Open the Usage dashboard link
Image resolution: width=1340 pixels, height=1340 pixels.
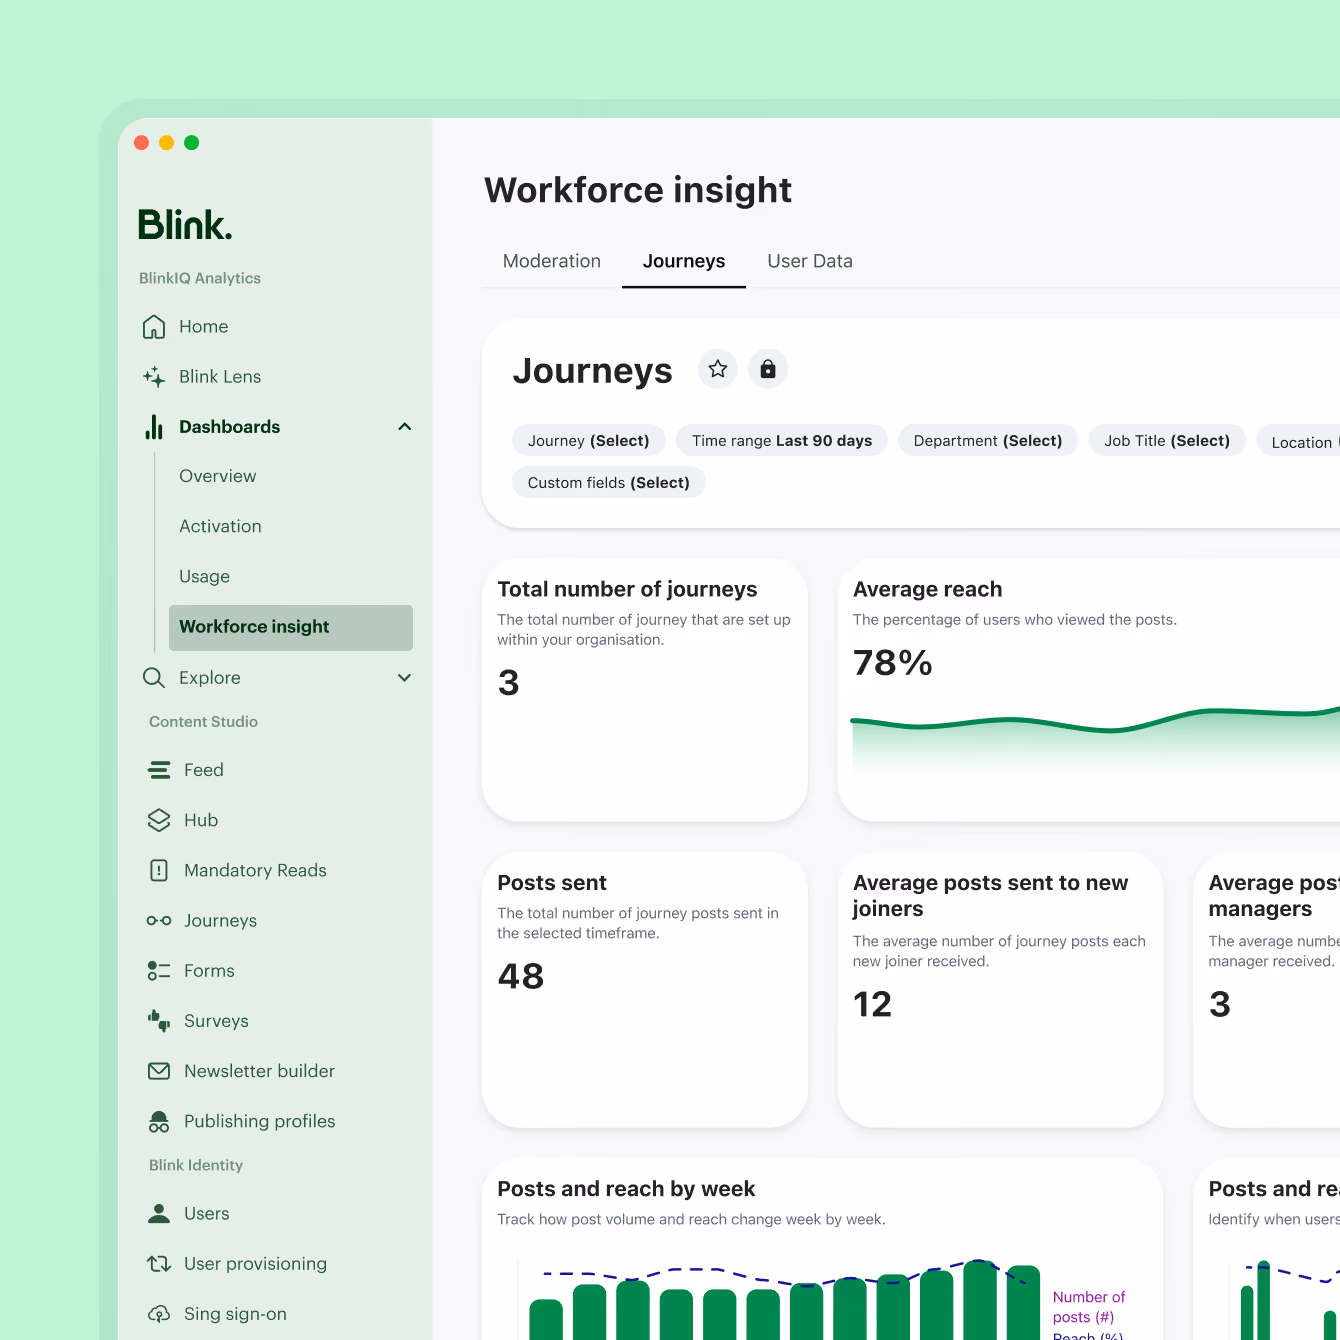pos(205,576)
